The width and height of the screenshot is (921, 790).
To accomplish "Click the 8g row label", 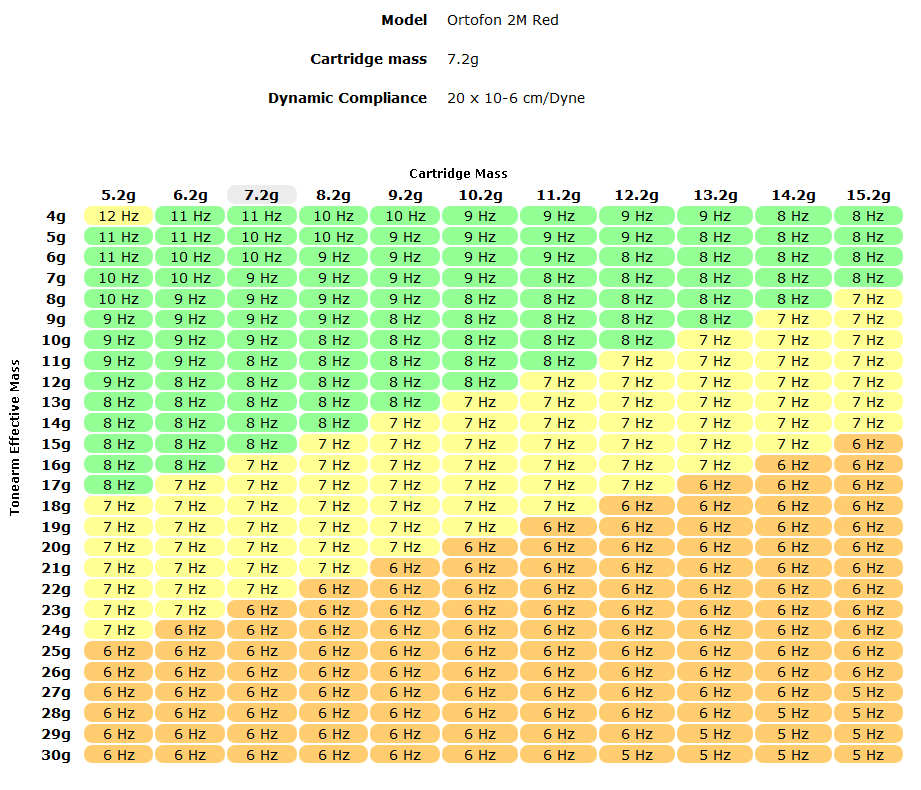I will click(x=56, y=299).
